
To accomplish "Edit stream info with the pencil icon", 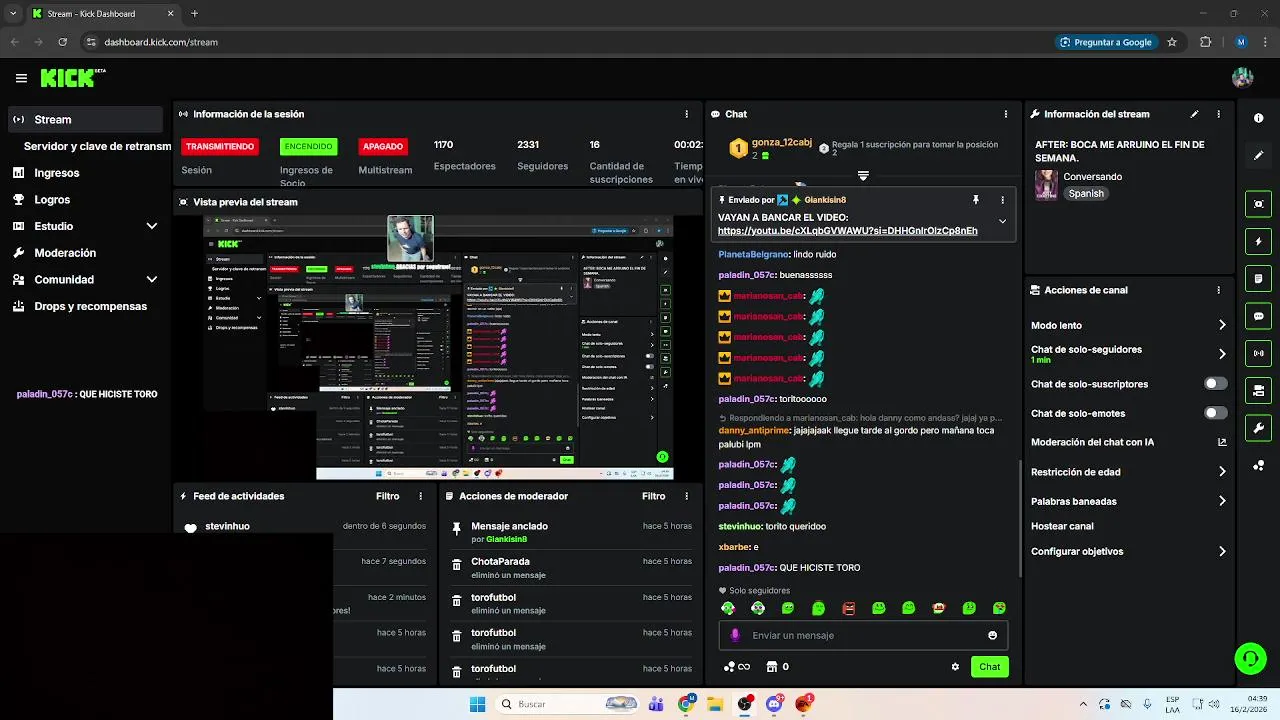I will [1194, 114].
